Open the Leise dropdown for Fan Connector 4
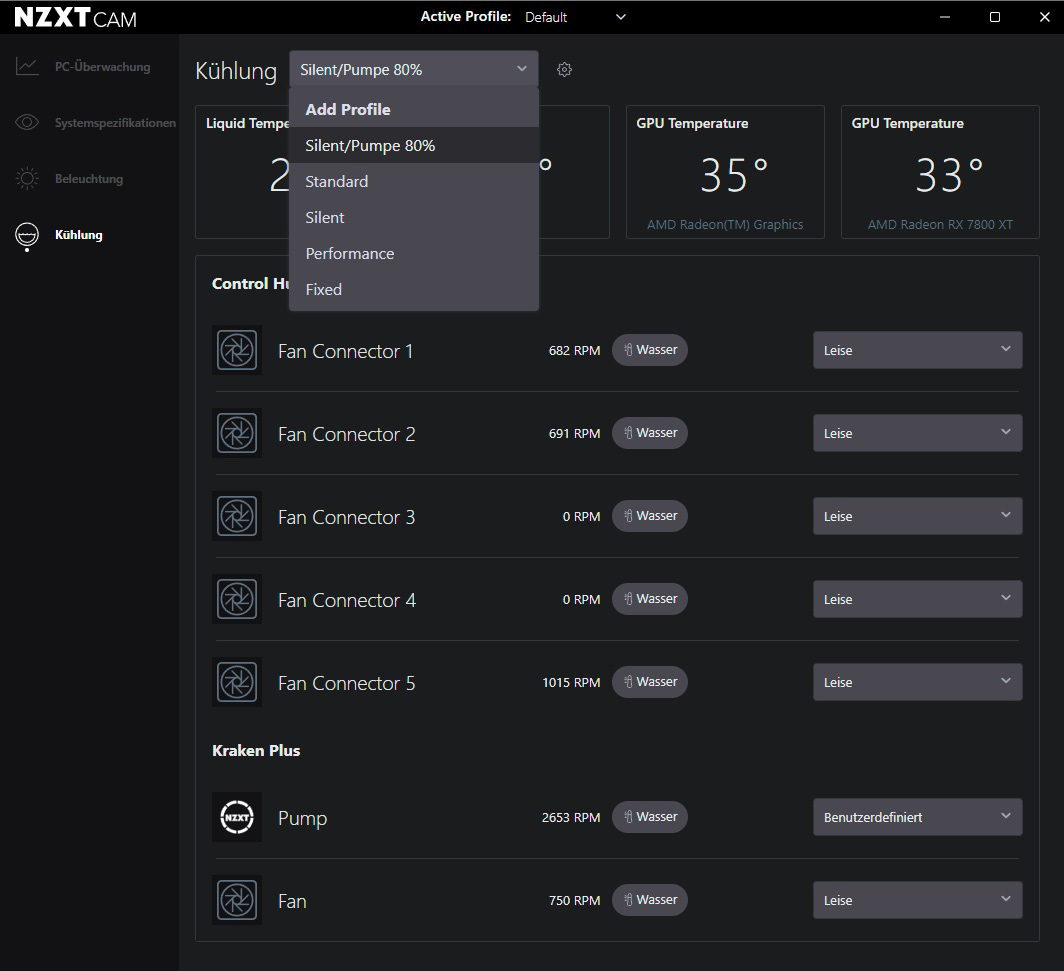The width and height of the screenshot is (1064, 971). tap(917, 599)
